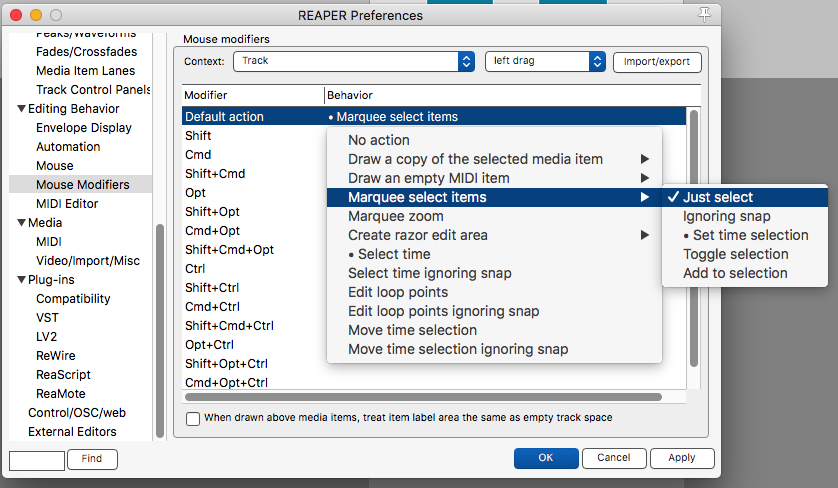
Task: Collapse the Editing Behavior tree section
Action: (x=21, y=109)
